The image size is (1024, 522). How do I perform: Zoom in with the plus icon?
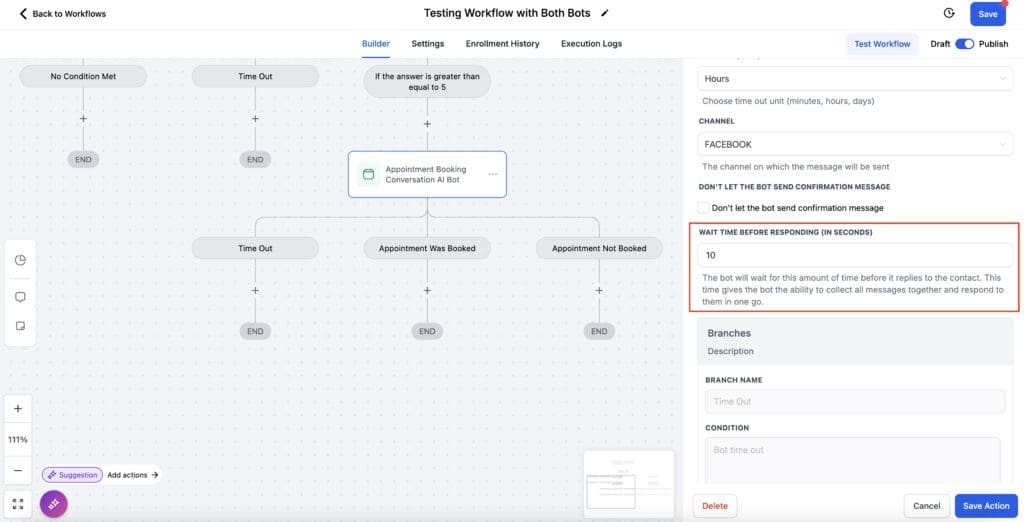[x=19, y=409]
